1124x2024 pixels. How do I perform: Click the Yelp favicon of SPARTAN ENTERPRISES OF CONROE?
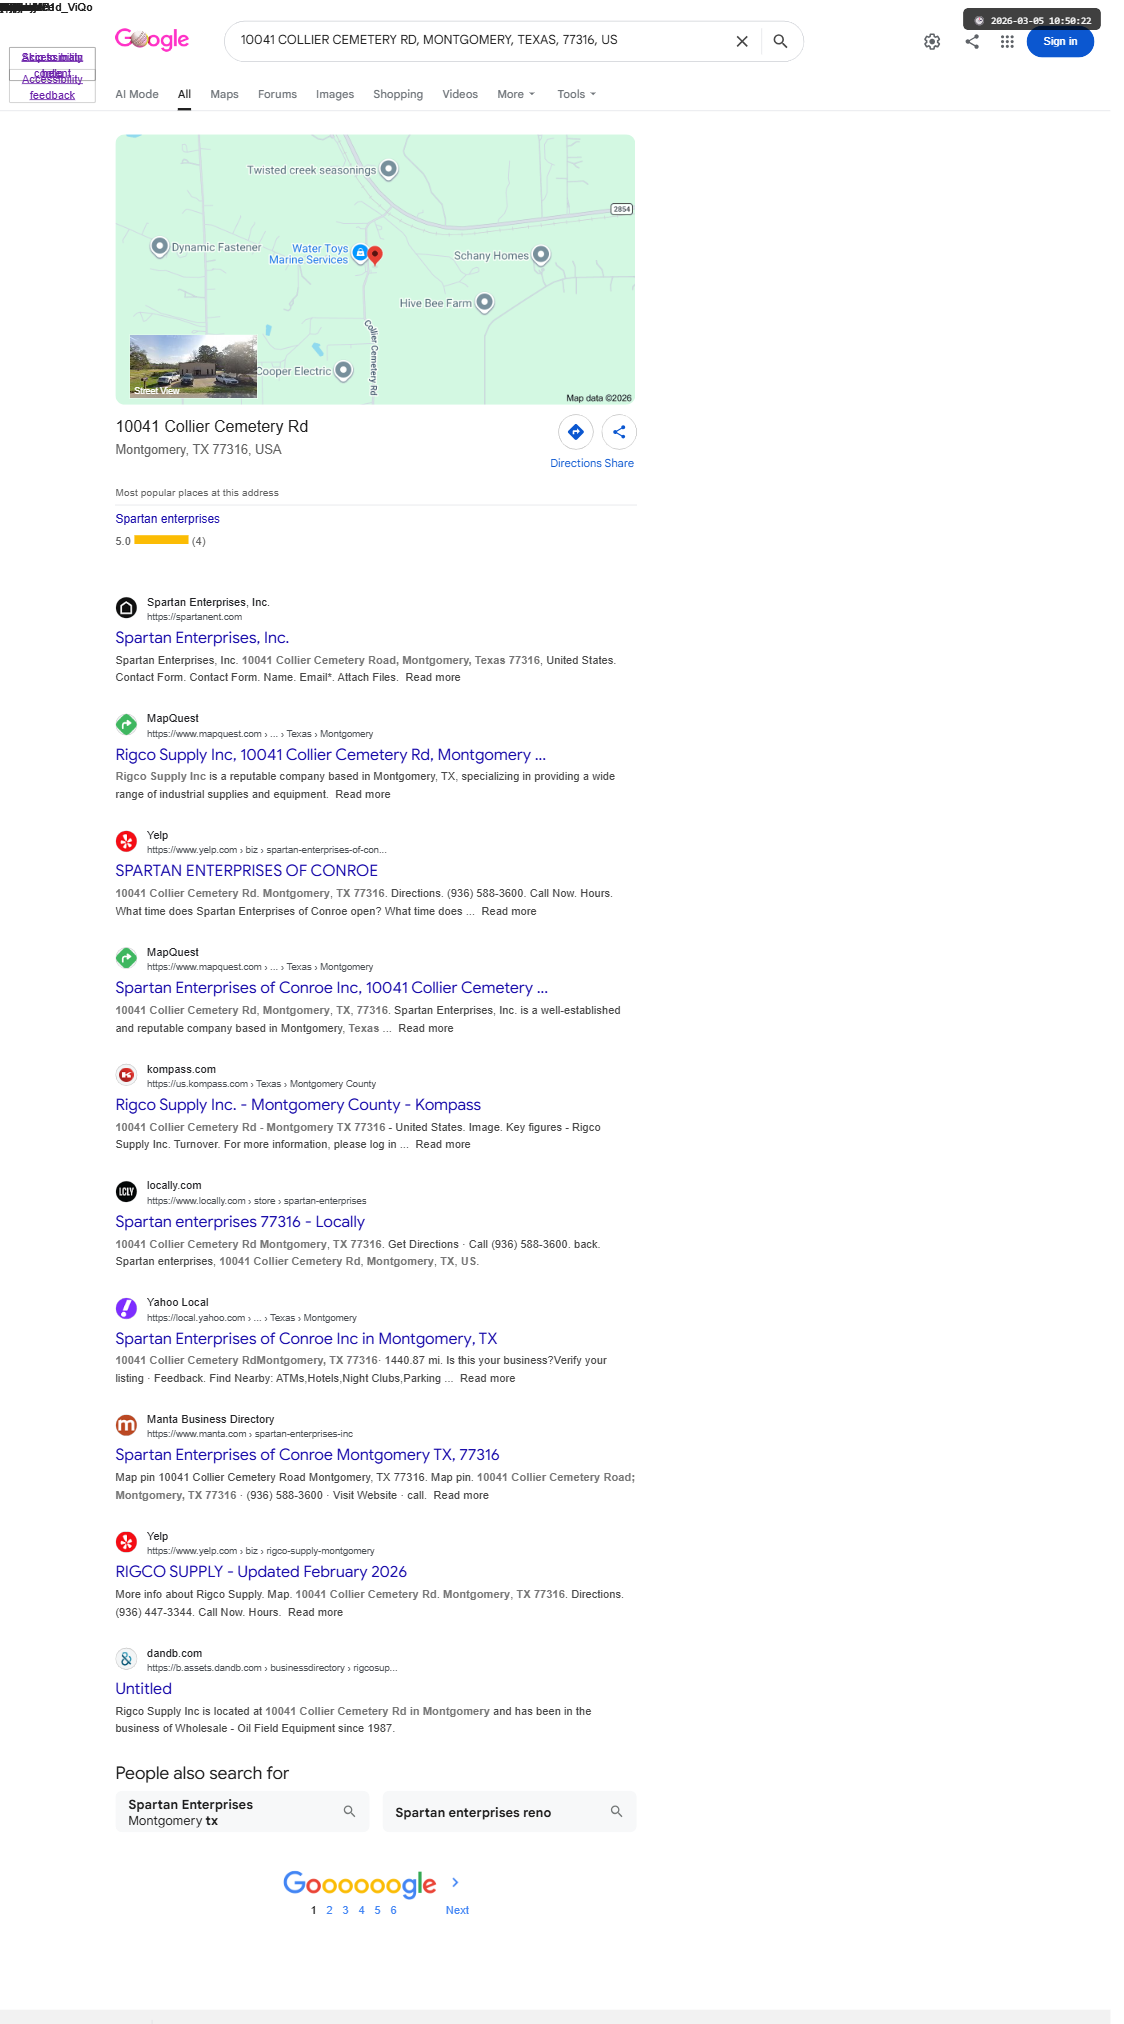(x=126, y=841)
